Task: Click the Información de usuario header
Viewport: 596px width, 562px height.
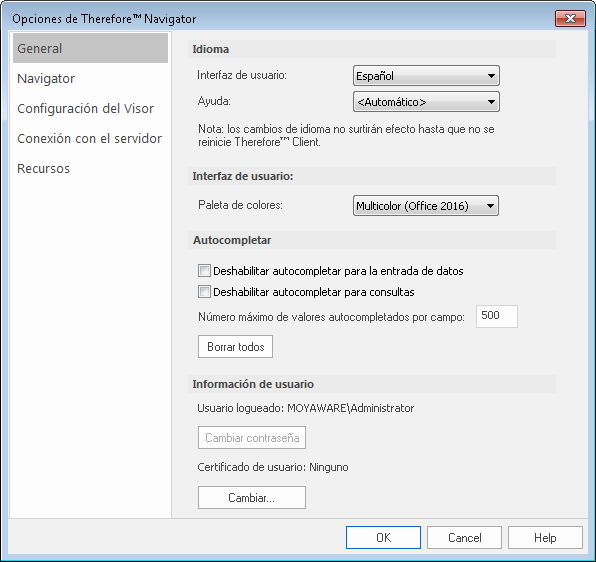Action: [372, 384]
